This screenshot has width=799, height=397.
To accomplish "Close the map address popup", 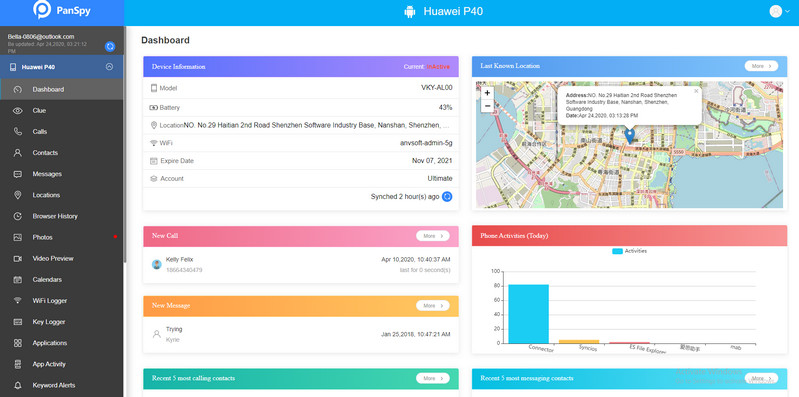I will (696, 91).
